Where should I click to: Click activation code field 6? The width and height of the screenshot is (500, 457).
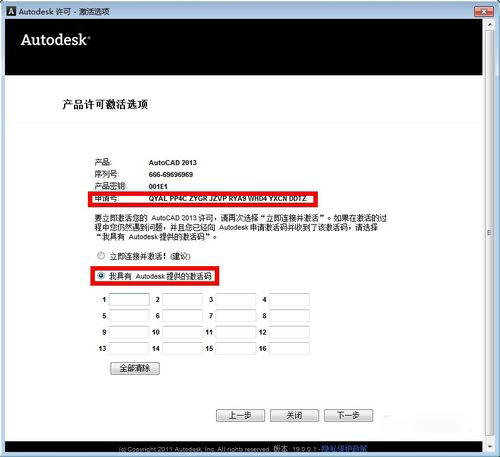point(182,316)
